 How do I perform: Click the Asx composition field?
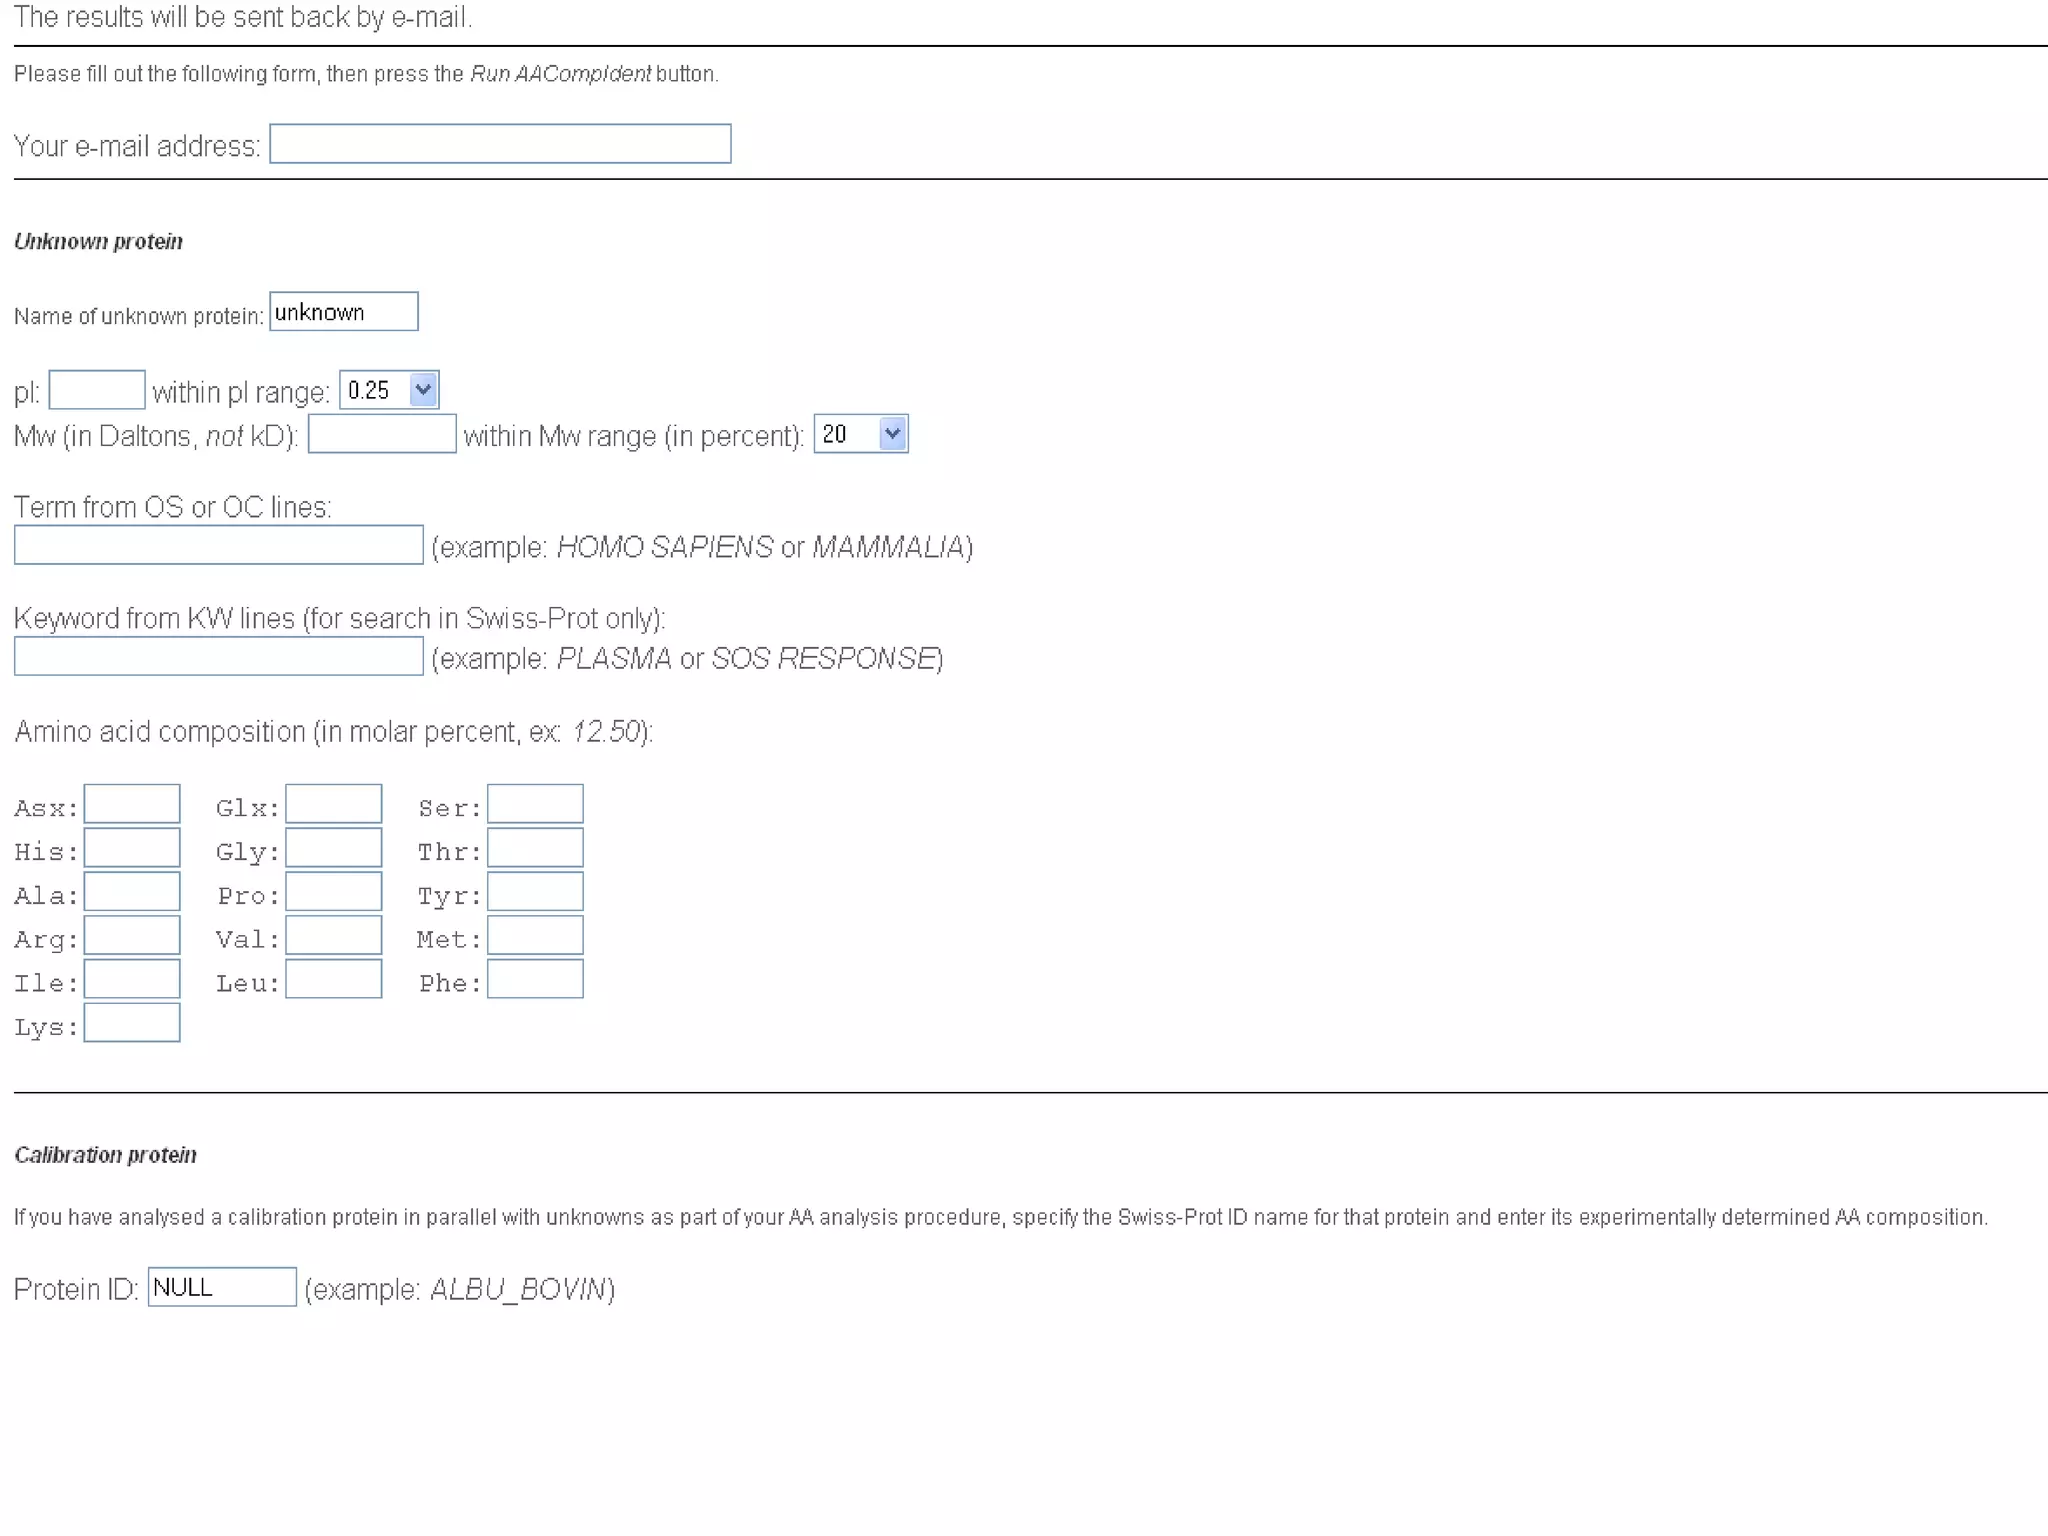[132, 805]
